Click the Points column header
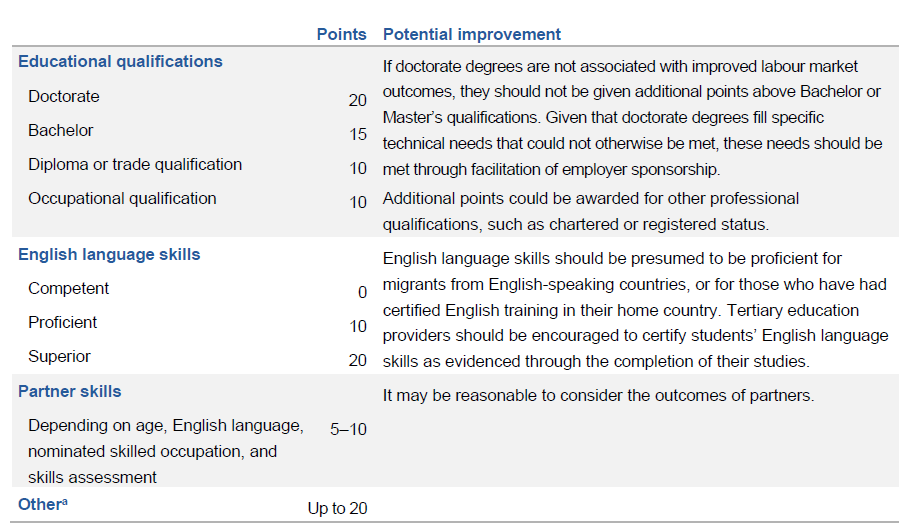914x530 pixels. [x=341, y=34]
